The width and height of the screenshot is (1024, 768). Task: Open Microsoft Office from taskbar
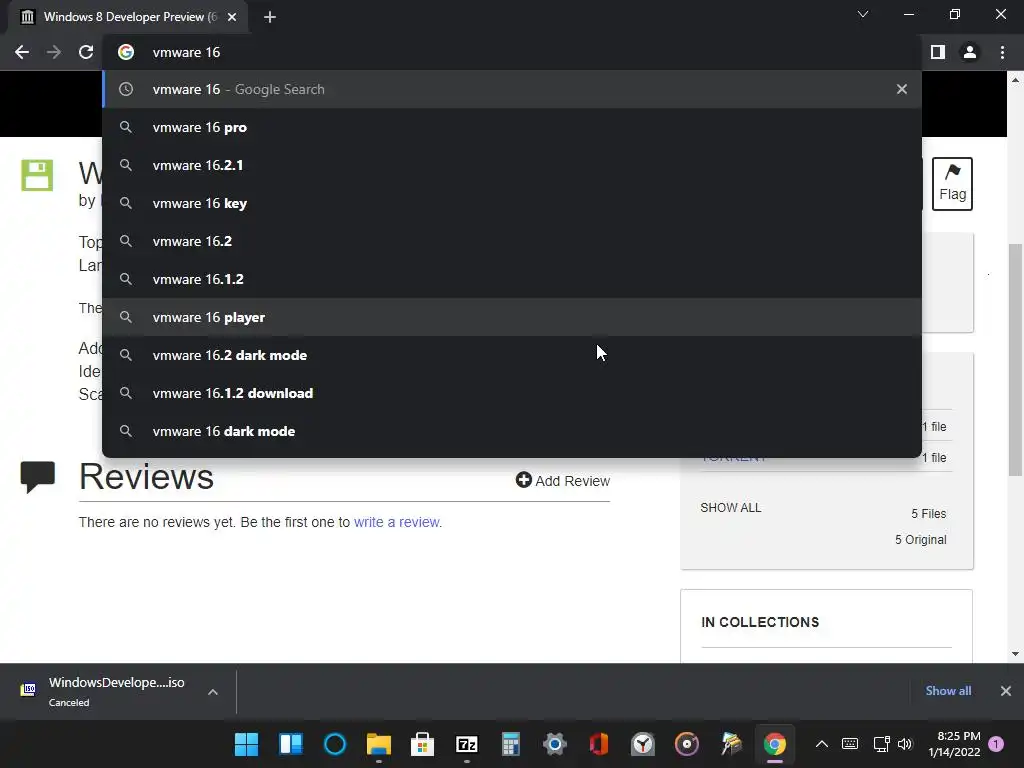coord(599,744)
